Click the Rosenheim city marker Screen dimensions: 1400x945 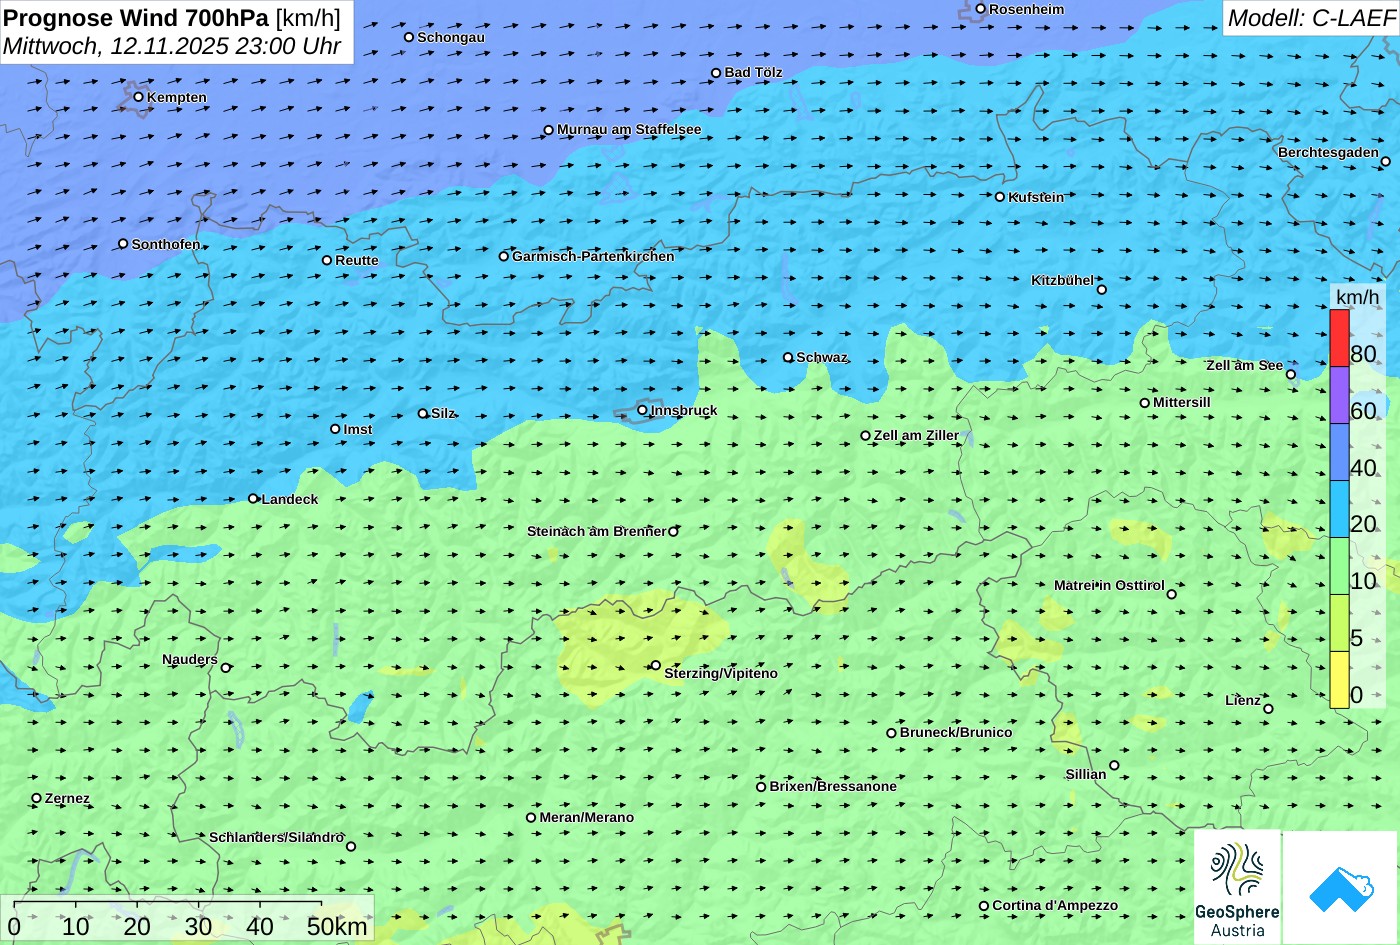pyautogui.click(x=980, y=9)
